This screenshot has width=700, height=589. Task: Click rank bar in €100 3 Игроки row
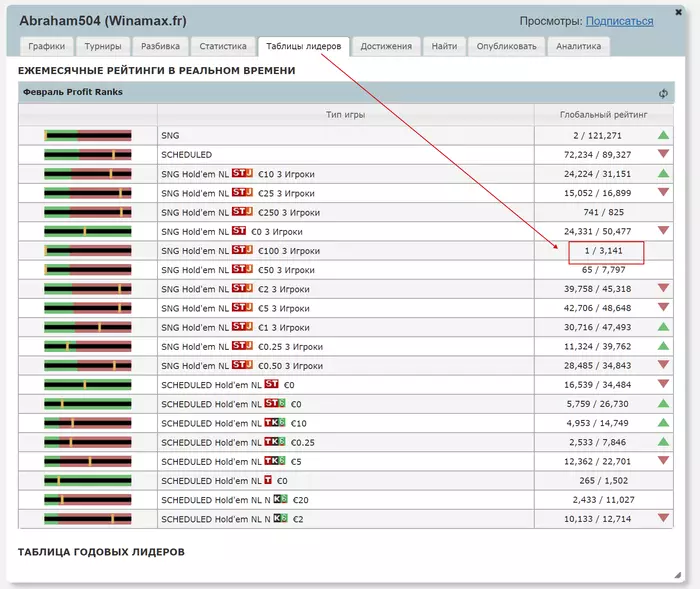point(88,251)
